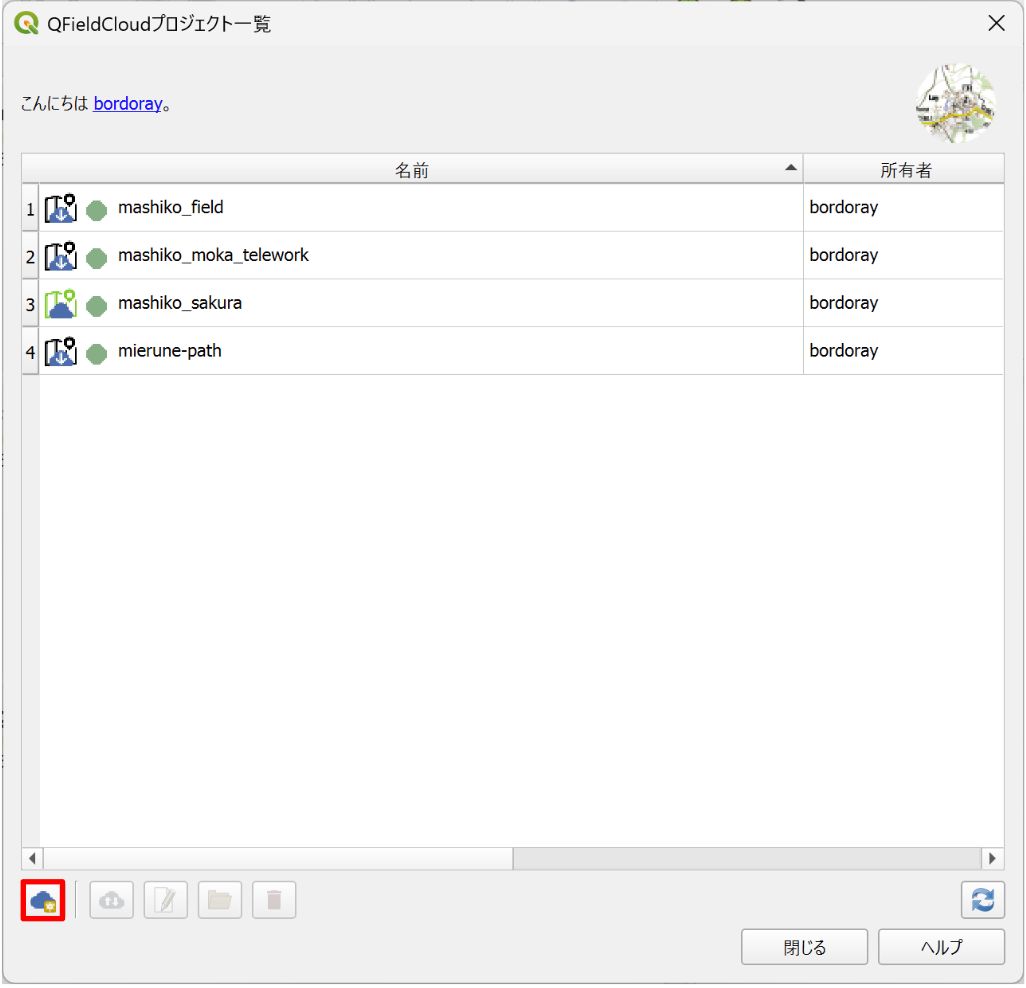
Task: Select row header number 1
Action: (x=30, y=208)
